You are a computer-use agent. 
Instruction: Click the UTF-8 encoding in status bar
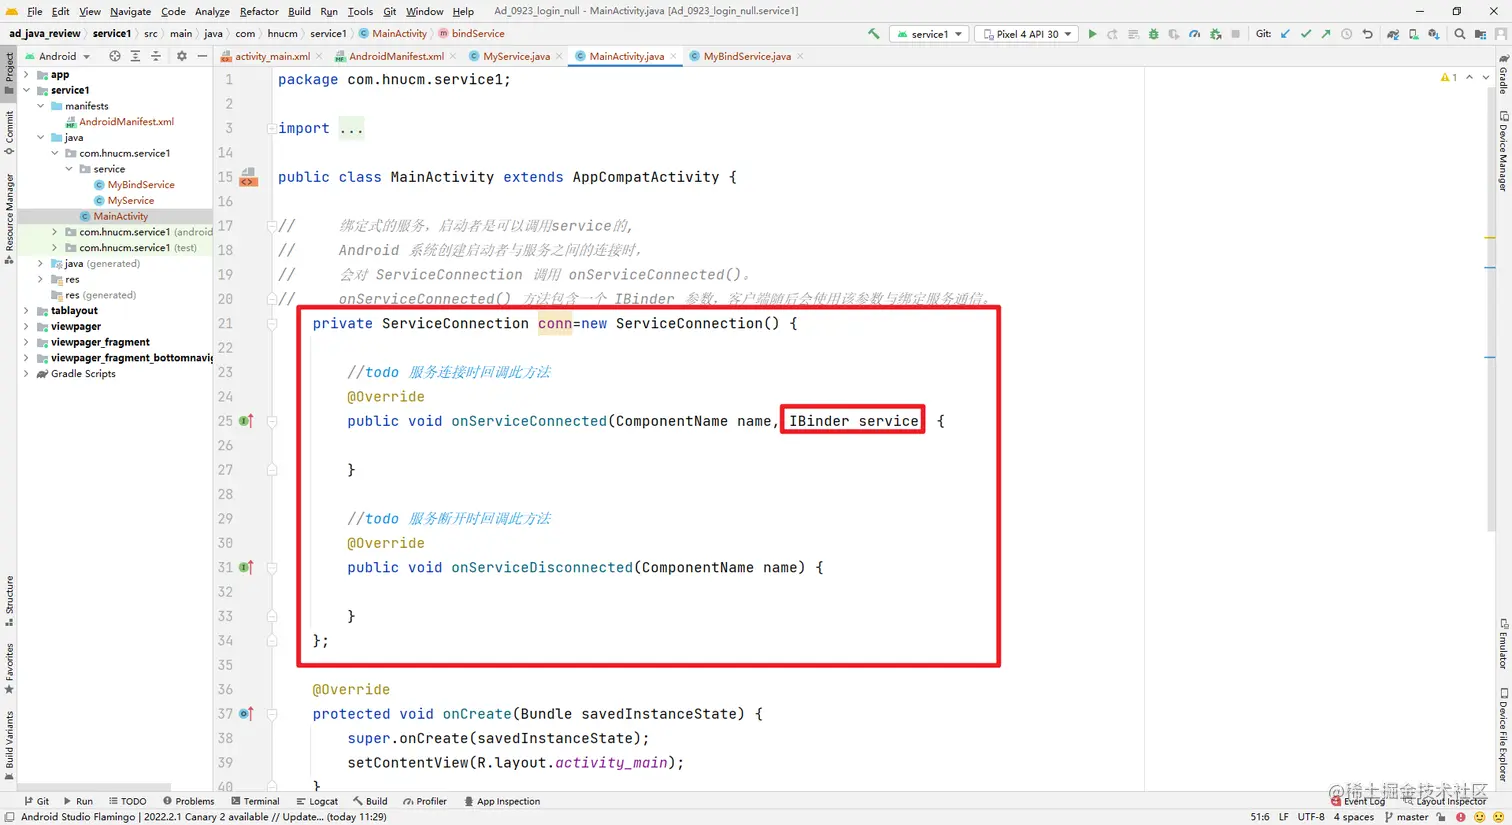(x=1311, y=817)
